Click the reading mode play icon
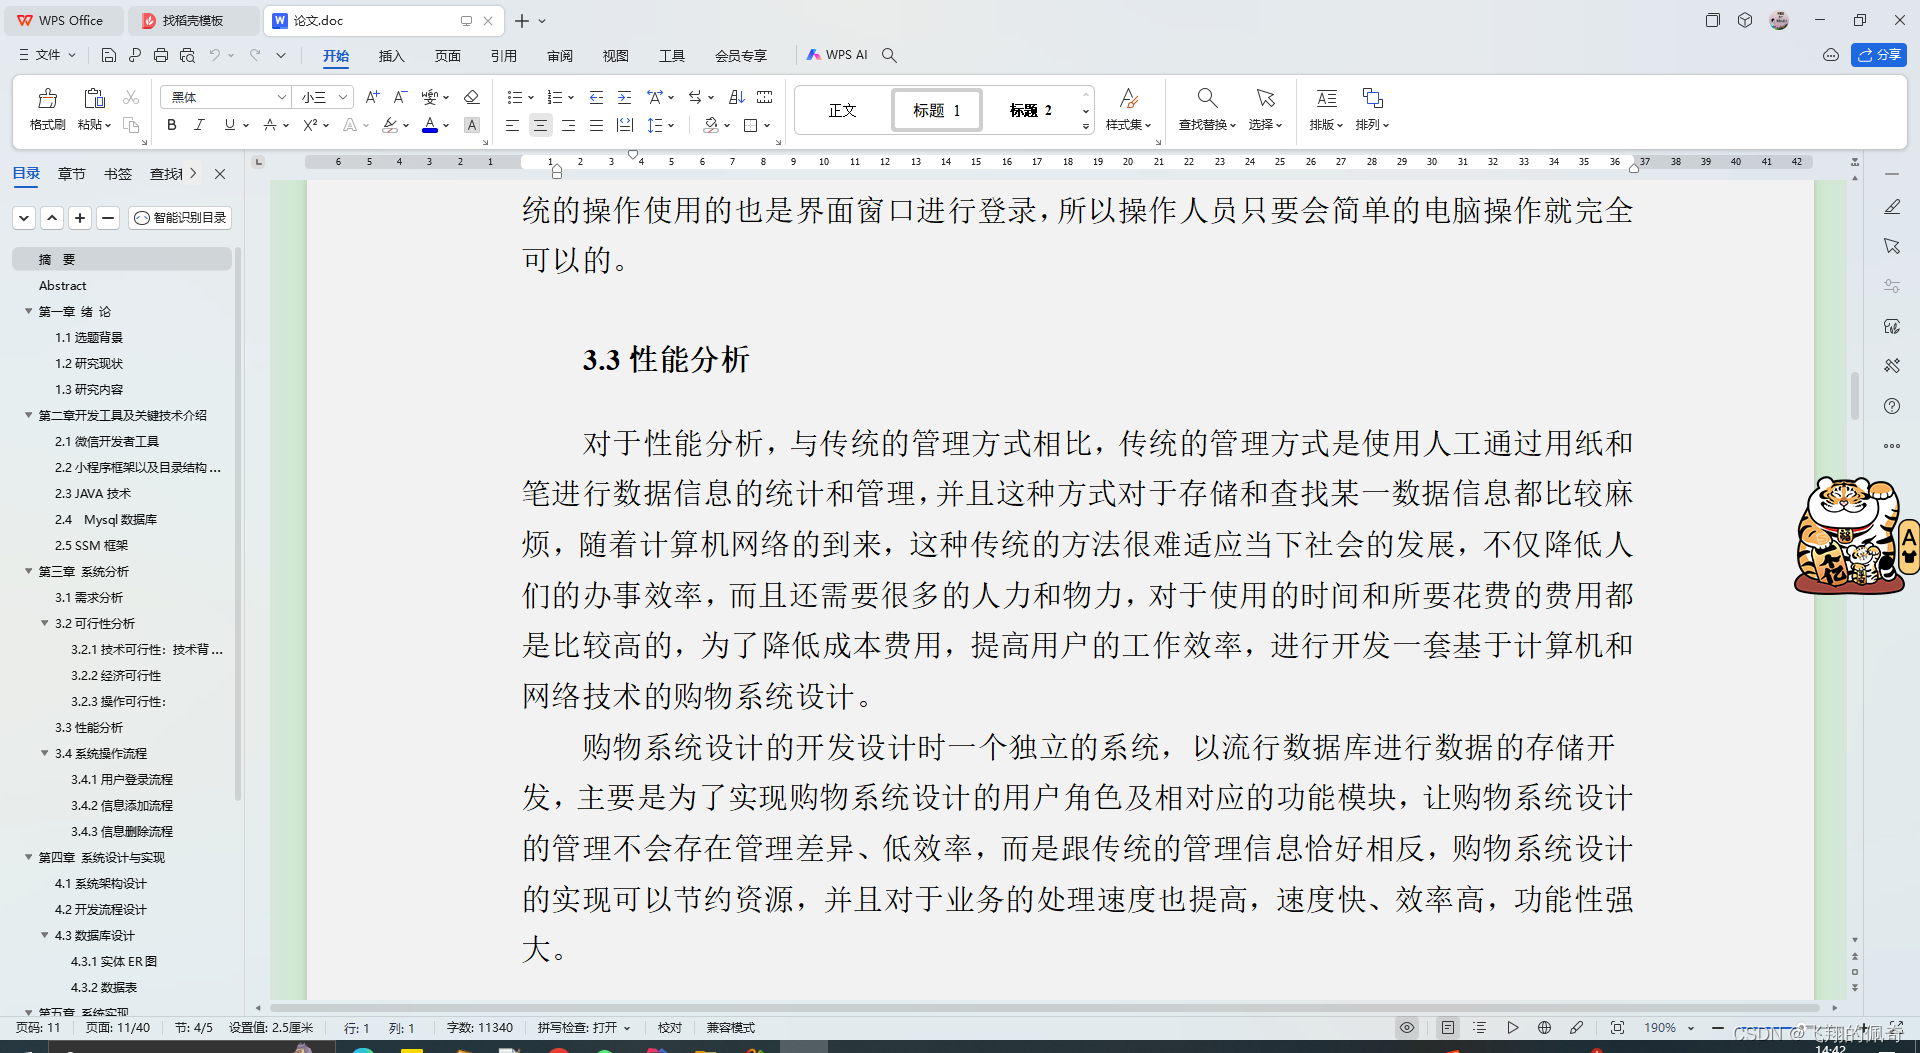Image resolution: width=1920 pixels, height=1053 pixels. 1512,1027
